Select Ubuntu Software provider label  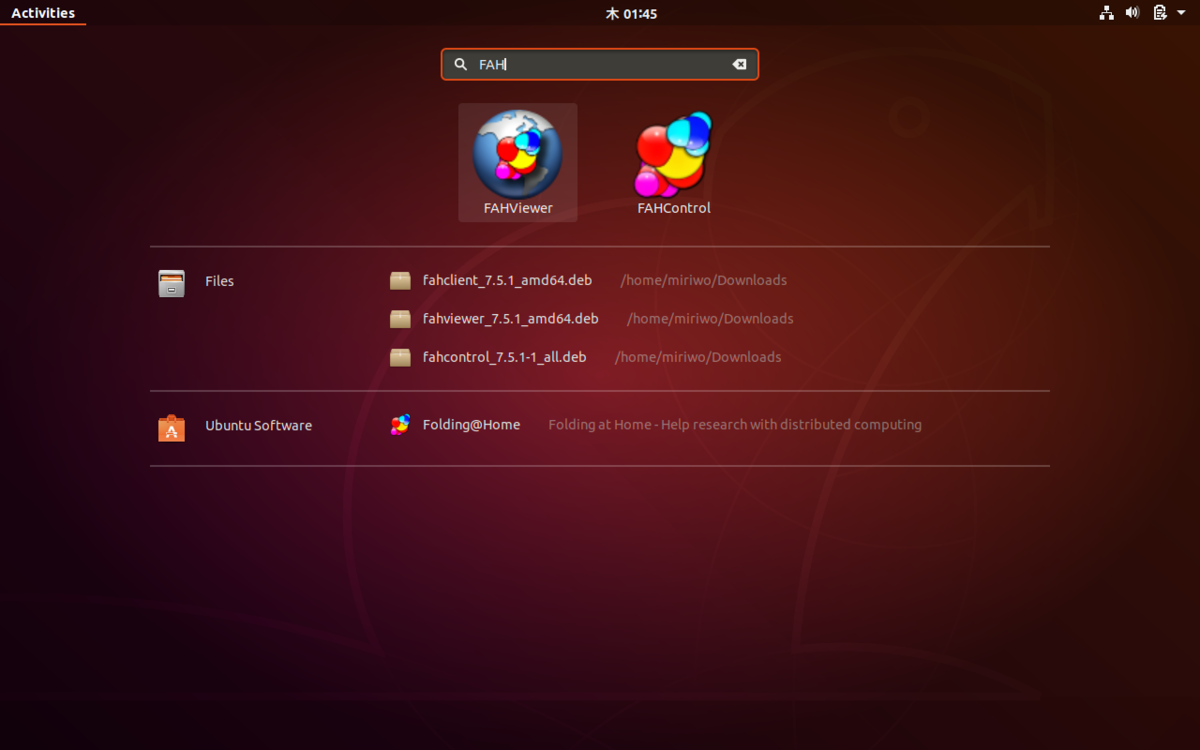258,425
